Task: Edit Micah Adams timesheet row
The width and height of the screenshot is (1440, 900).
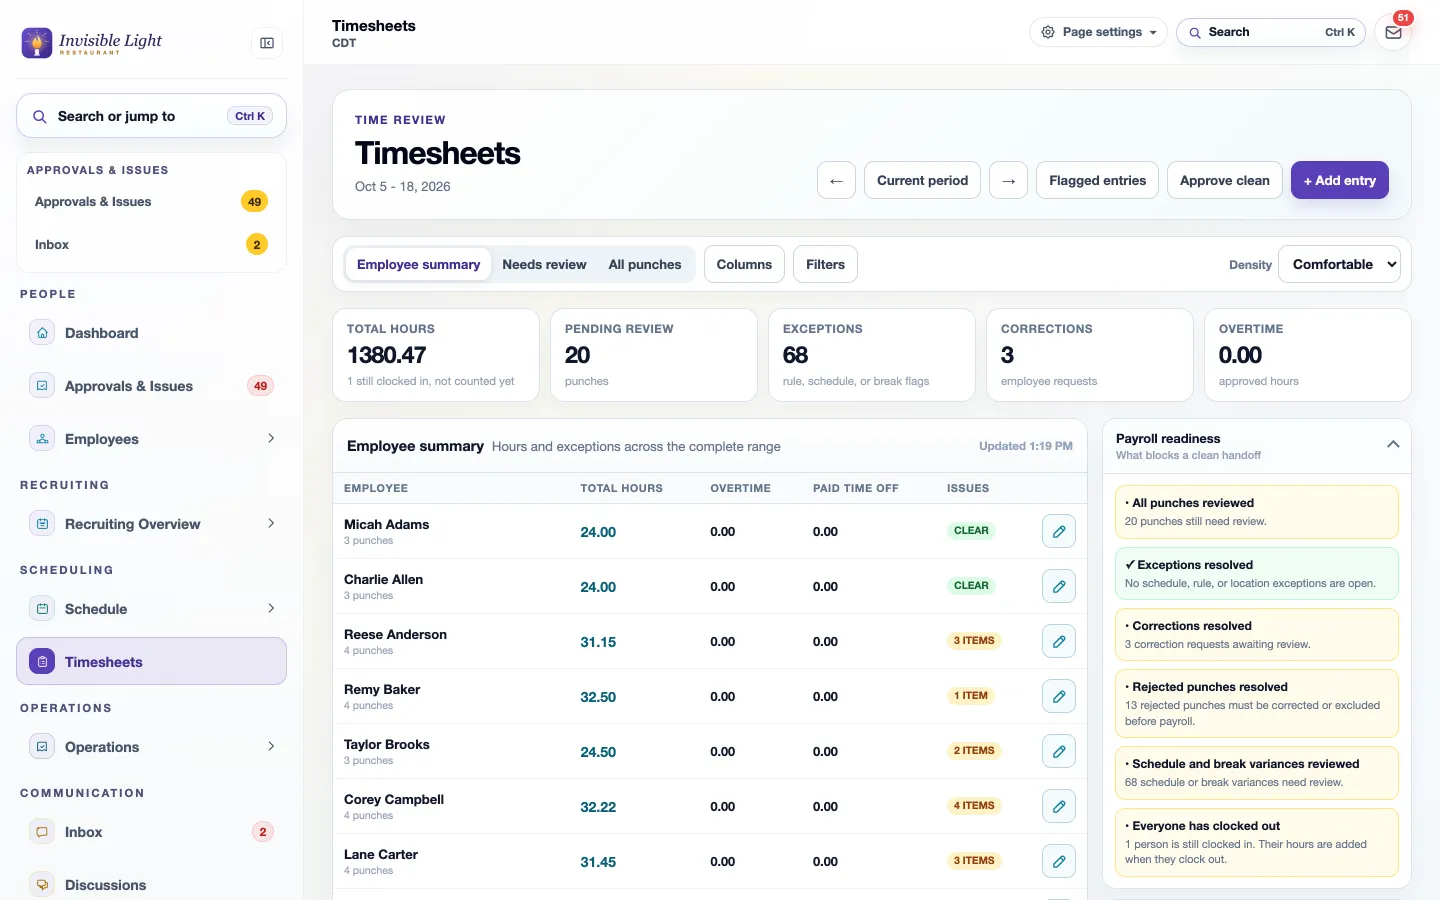Action: pyautogui.click(x=1059, y=532)
